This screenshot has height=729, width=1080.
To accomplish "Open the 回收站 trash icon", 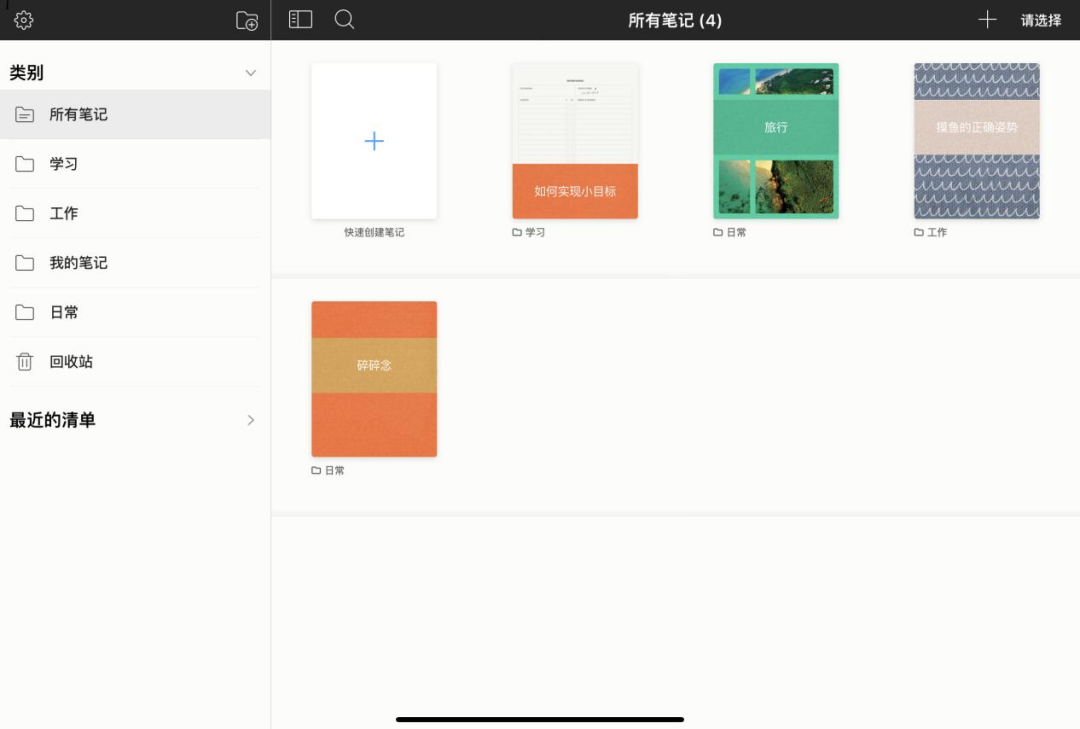I will (x=24, y=361).
